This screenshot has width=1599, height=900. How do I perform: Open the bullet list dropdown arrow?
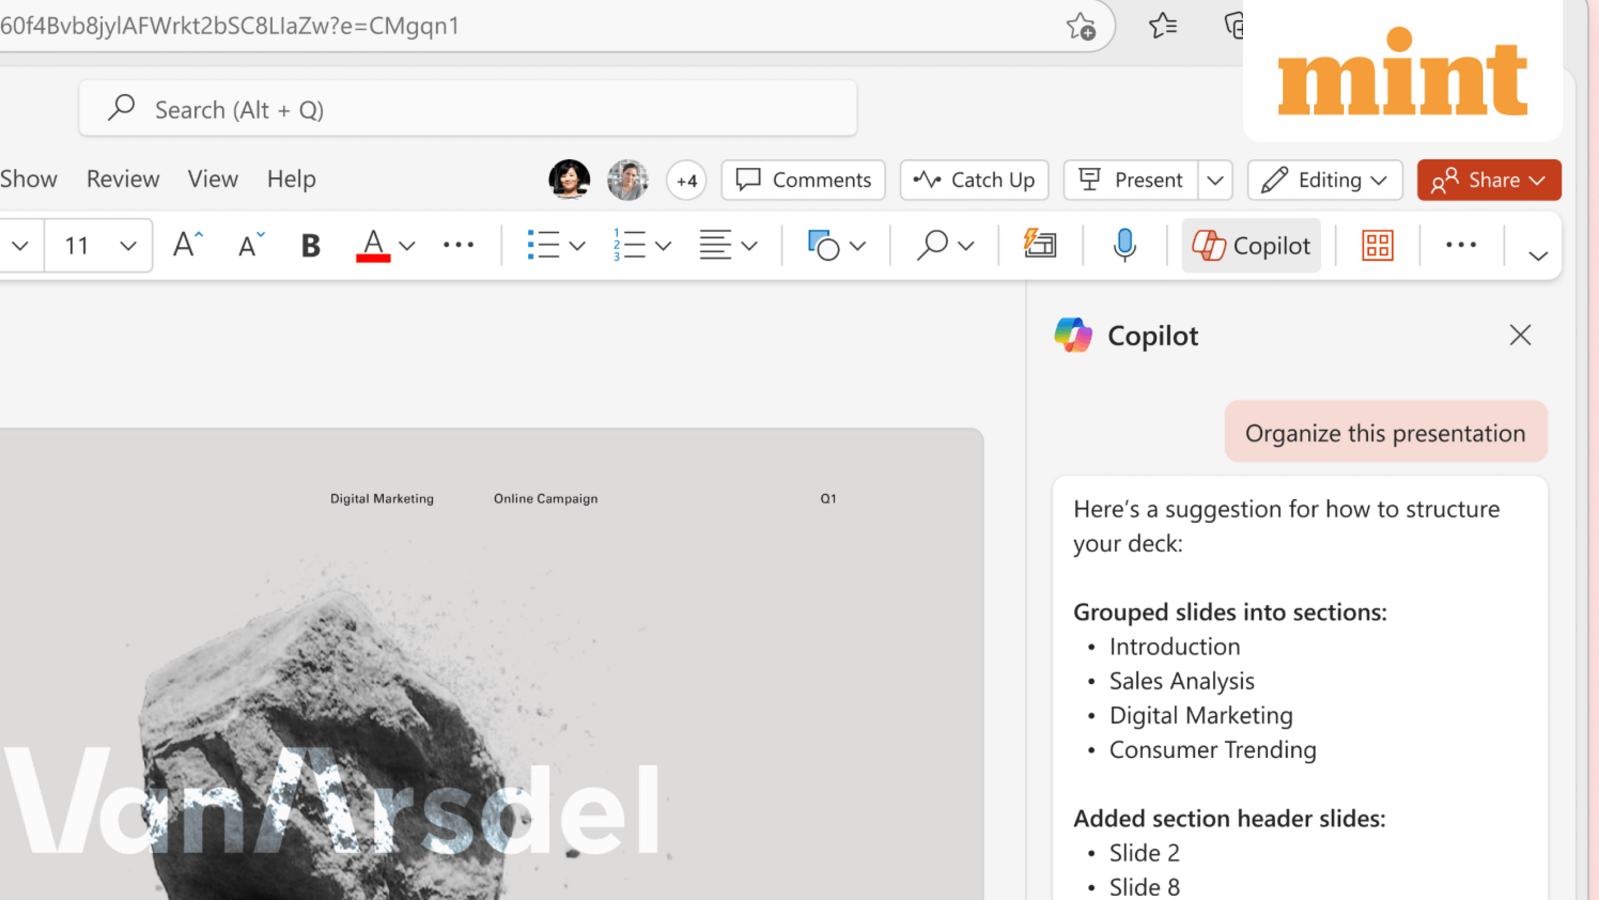click(577, 246)
